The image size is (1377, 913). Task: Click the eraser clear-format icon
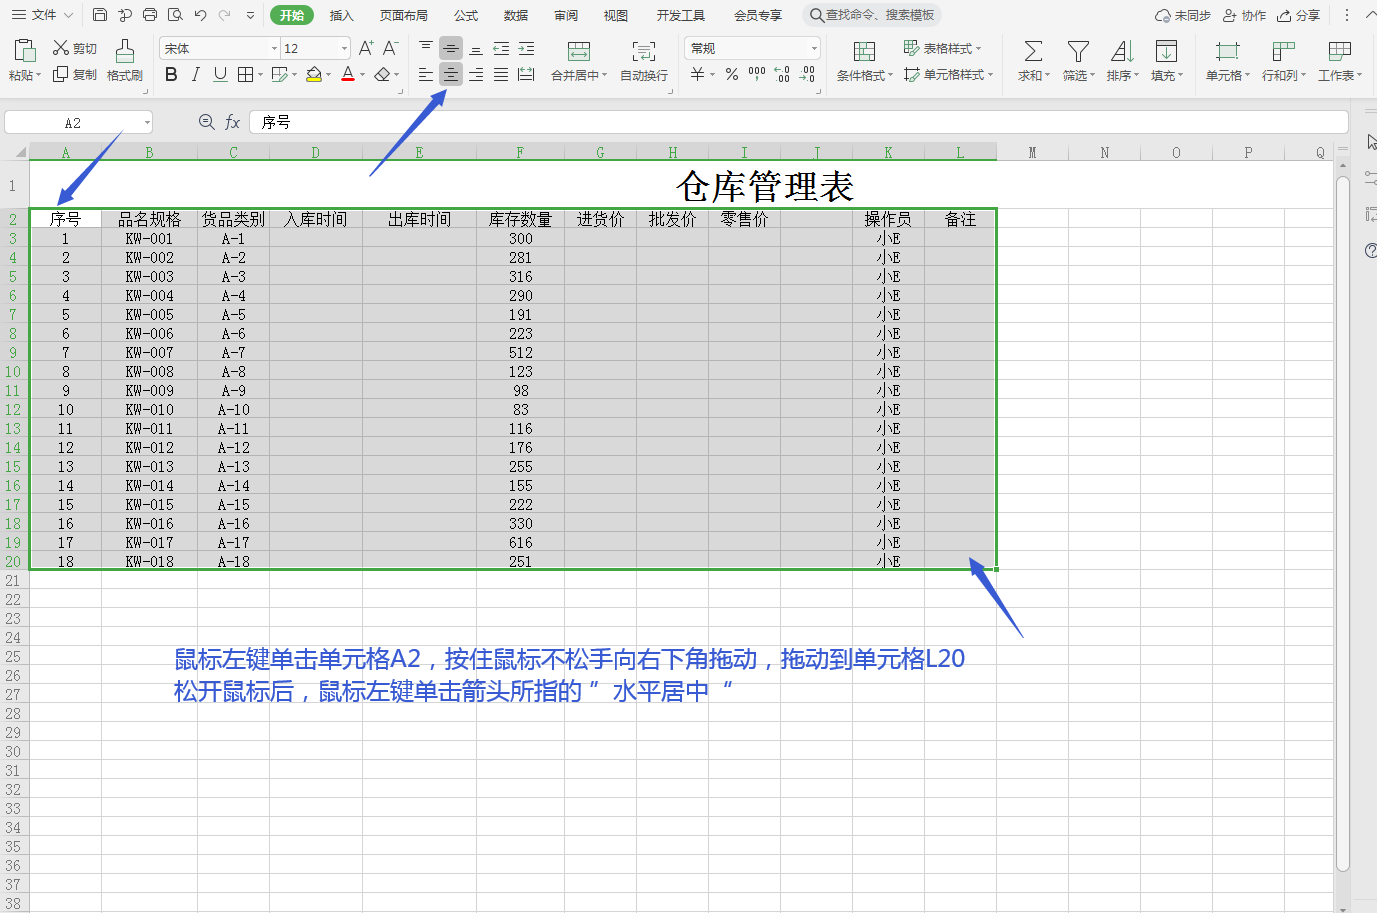[x=382, y=75]
